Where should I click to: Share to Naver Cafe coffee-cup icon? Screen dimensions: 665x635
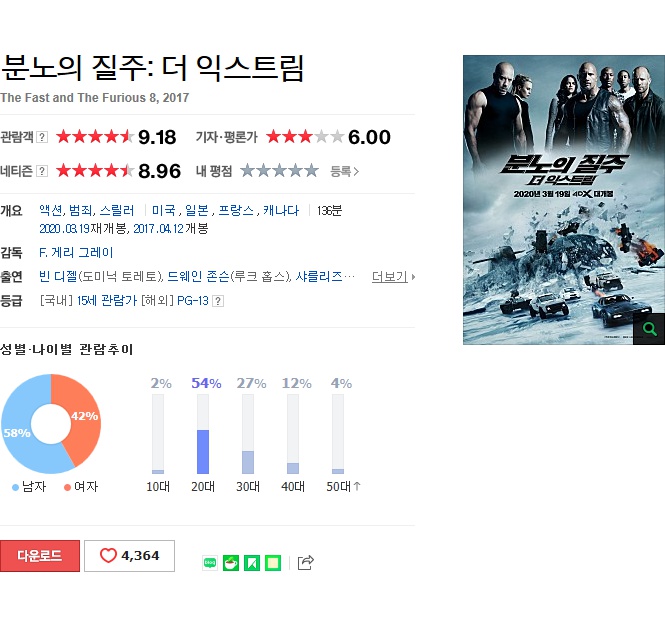231,563
